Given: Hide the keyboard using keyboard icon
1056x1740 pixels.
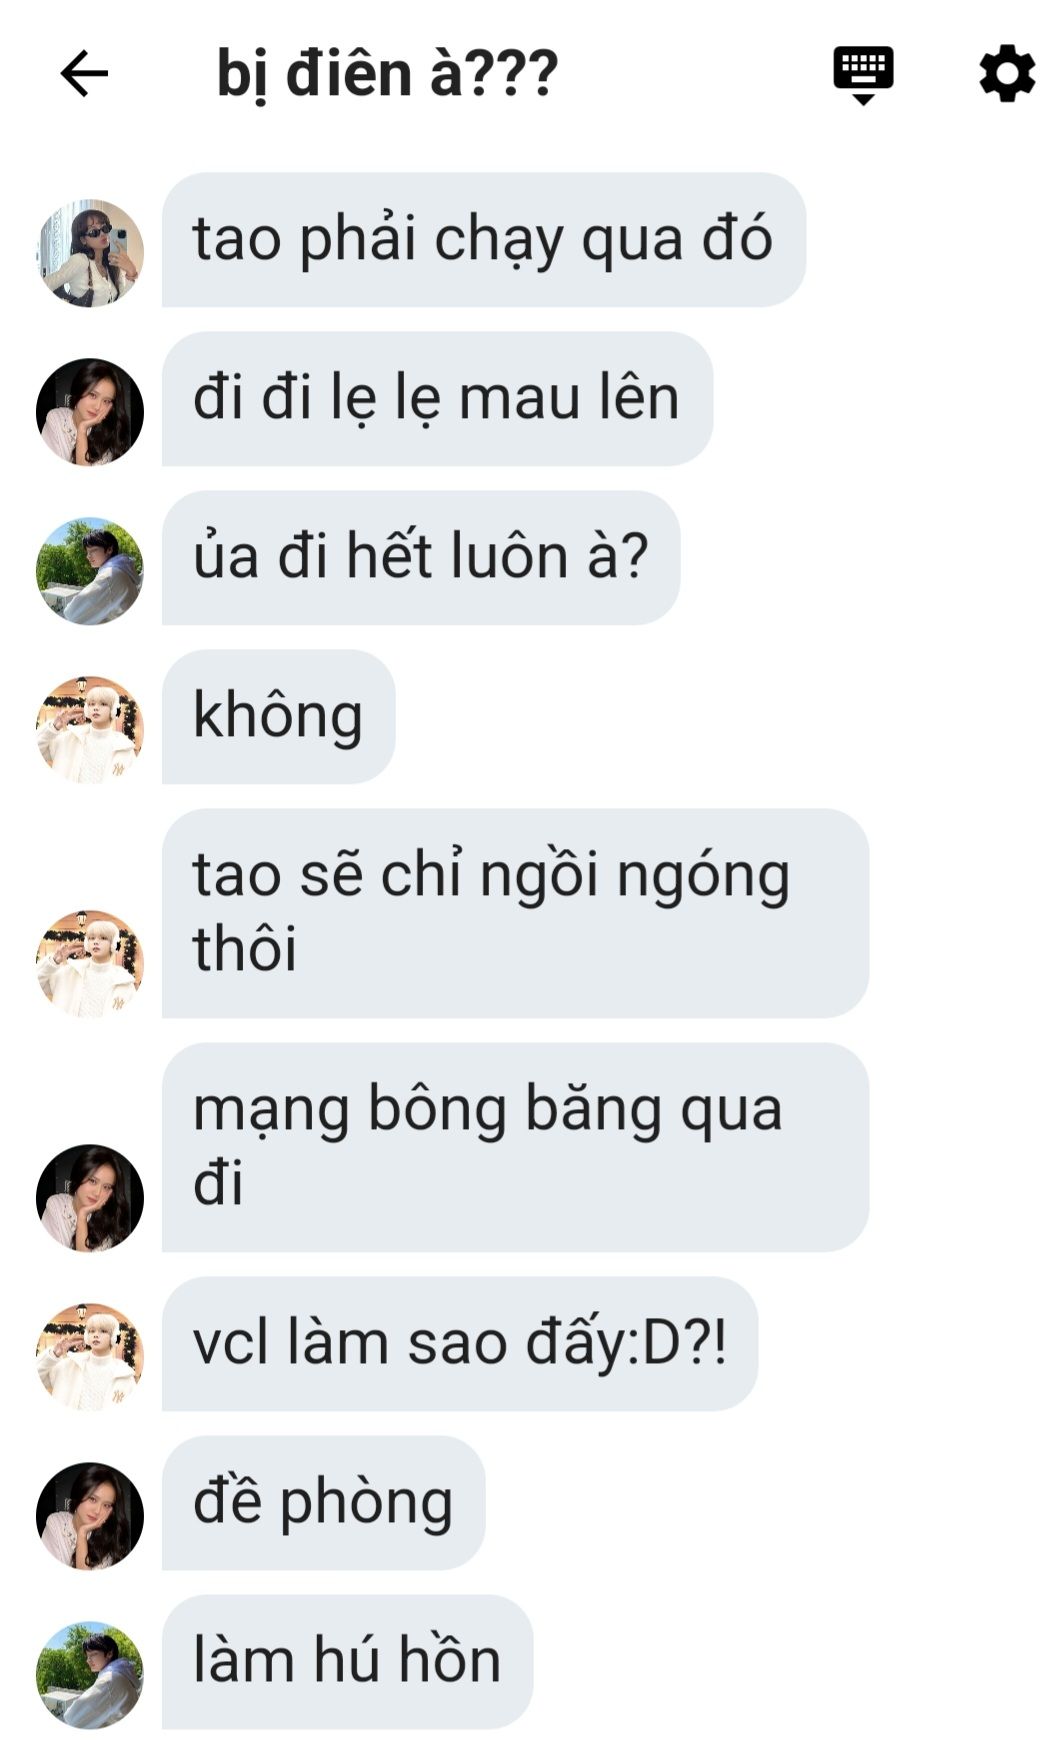Looking at the screenshot, I should [x=863, y=75].
